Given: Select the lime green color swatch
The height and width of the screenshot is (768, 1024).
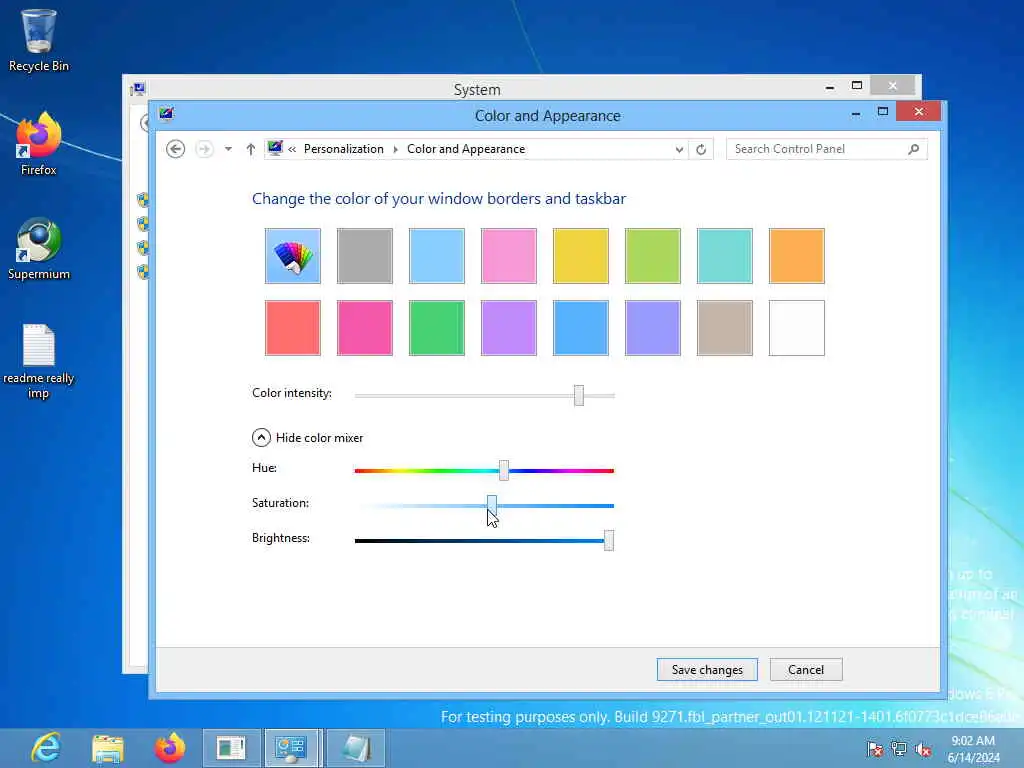Looking at the screenshot, I should pyautogui.click(x=652, y=256).
